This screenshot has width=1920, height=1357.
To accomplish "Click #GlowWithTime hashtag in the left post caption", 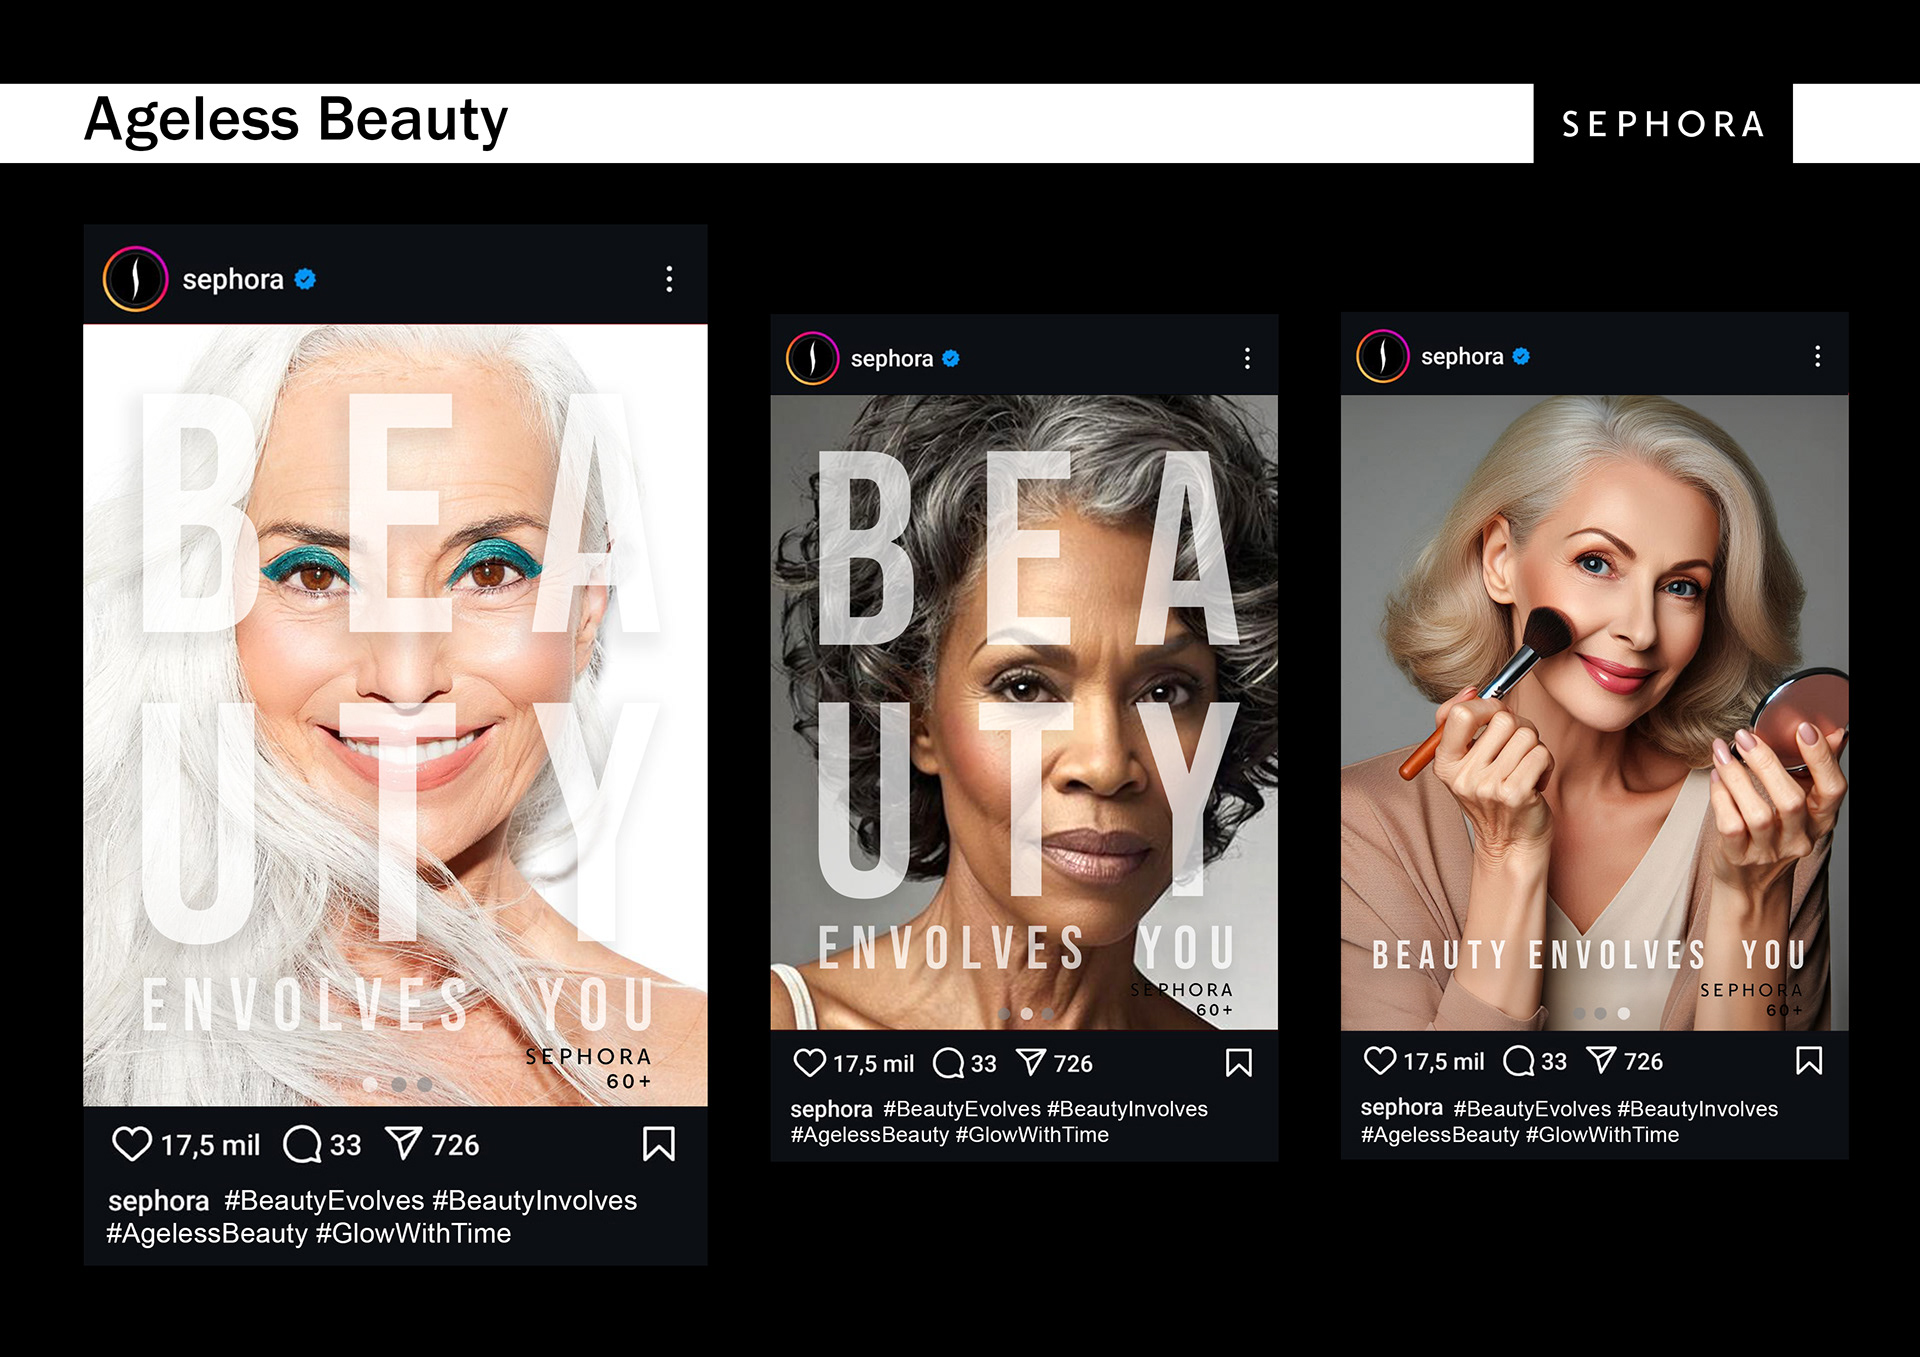I will pos(414,1233).
